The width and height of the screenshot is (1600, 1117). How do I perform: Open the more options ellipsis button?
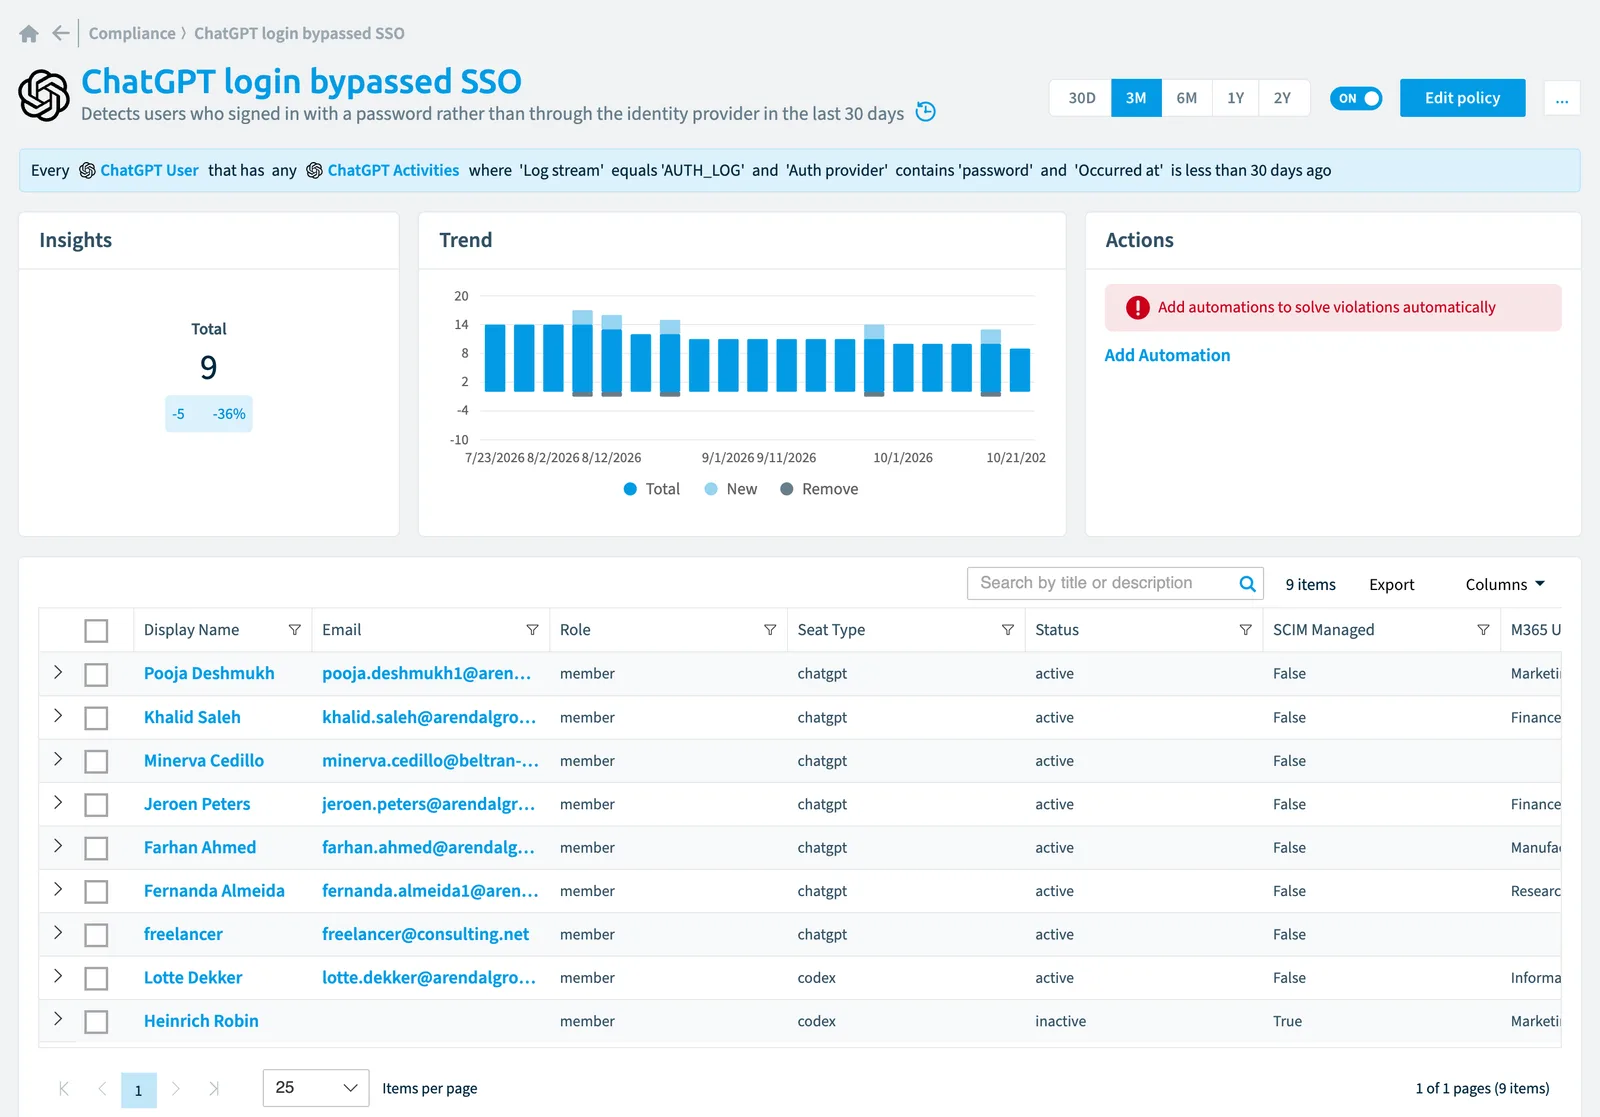(1562, 98)
